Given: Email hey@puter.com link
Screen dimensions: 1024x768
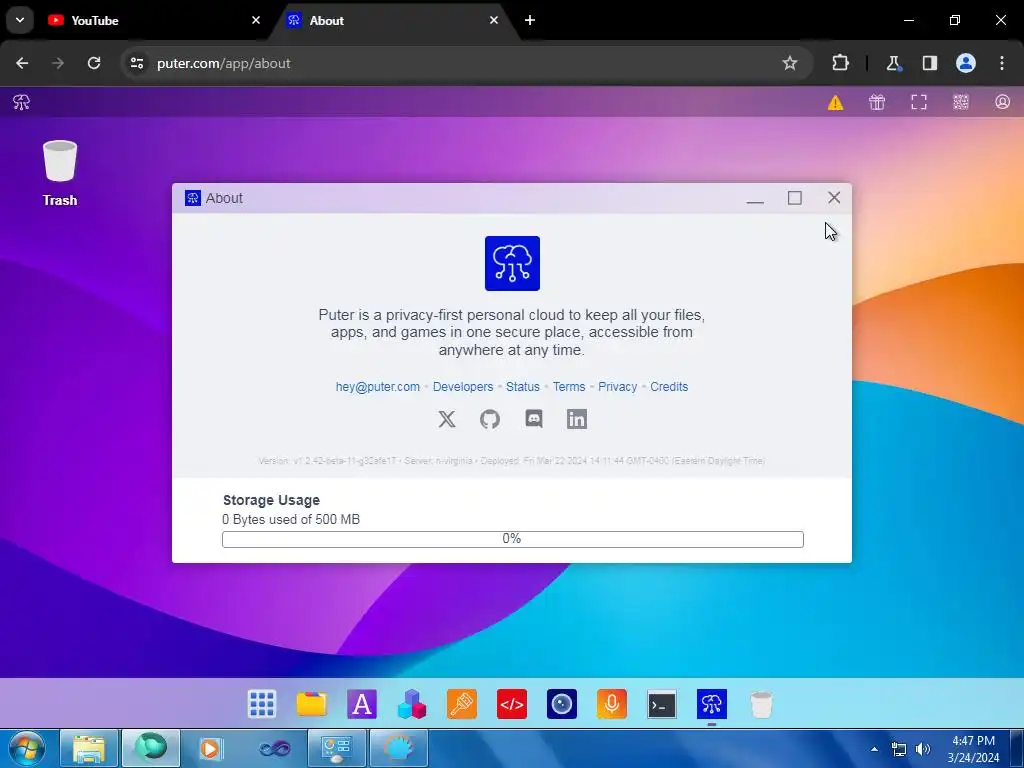Looking at the screenshot, I should (x=377, y=387).
